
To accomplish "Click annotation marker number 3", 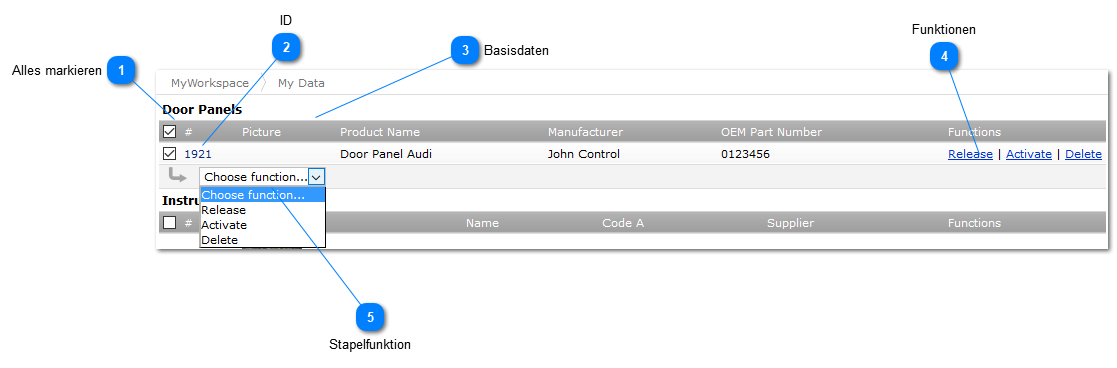I will (465, 51).
